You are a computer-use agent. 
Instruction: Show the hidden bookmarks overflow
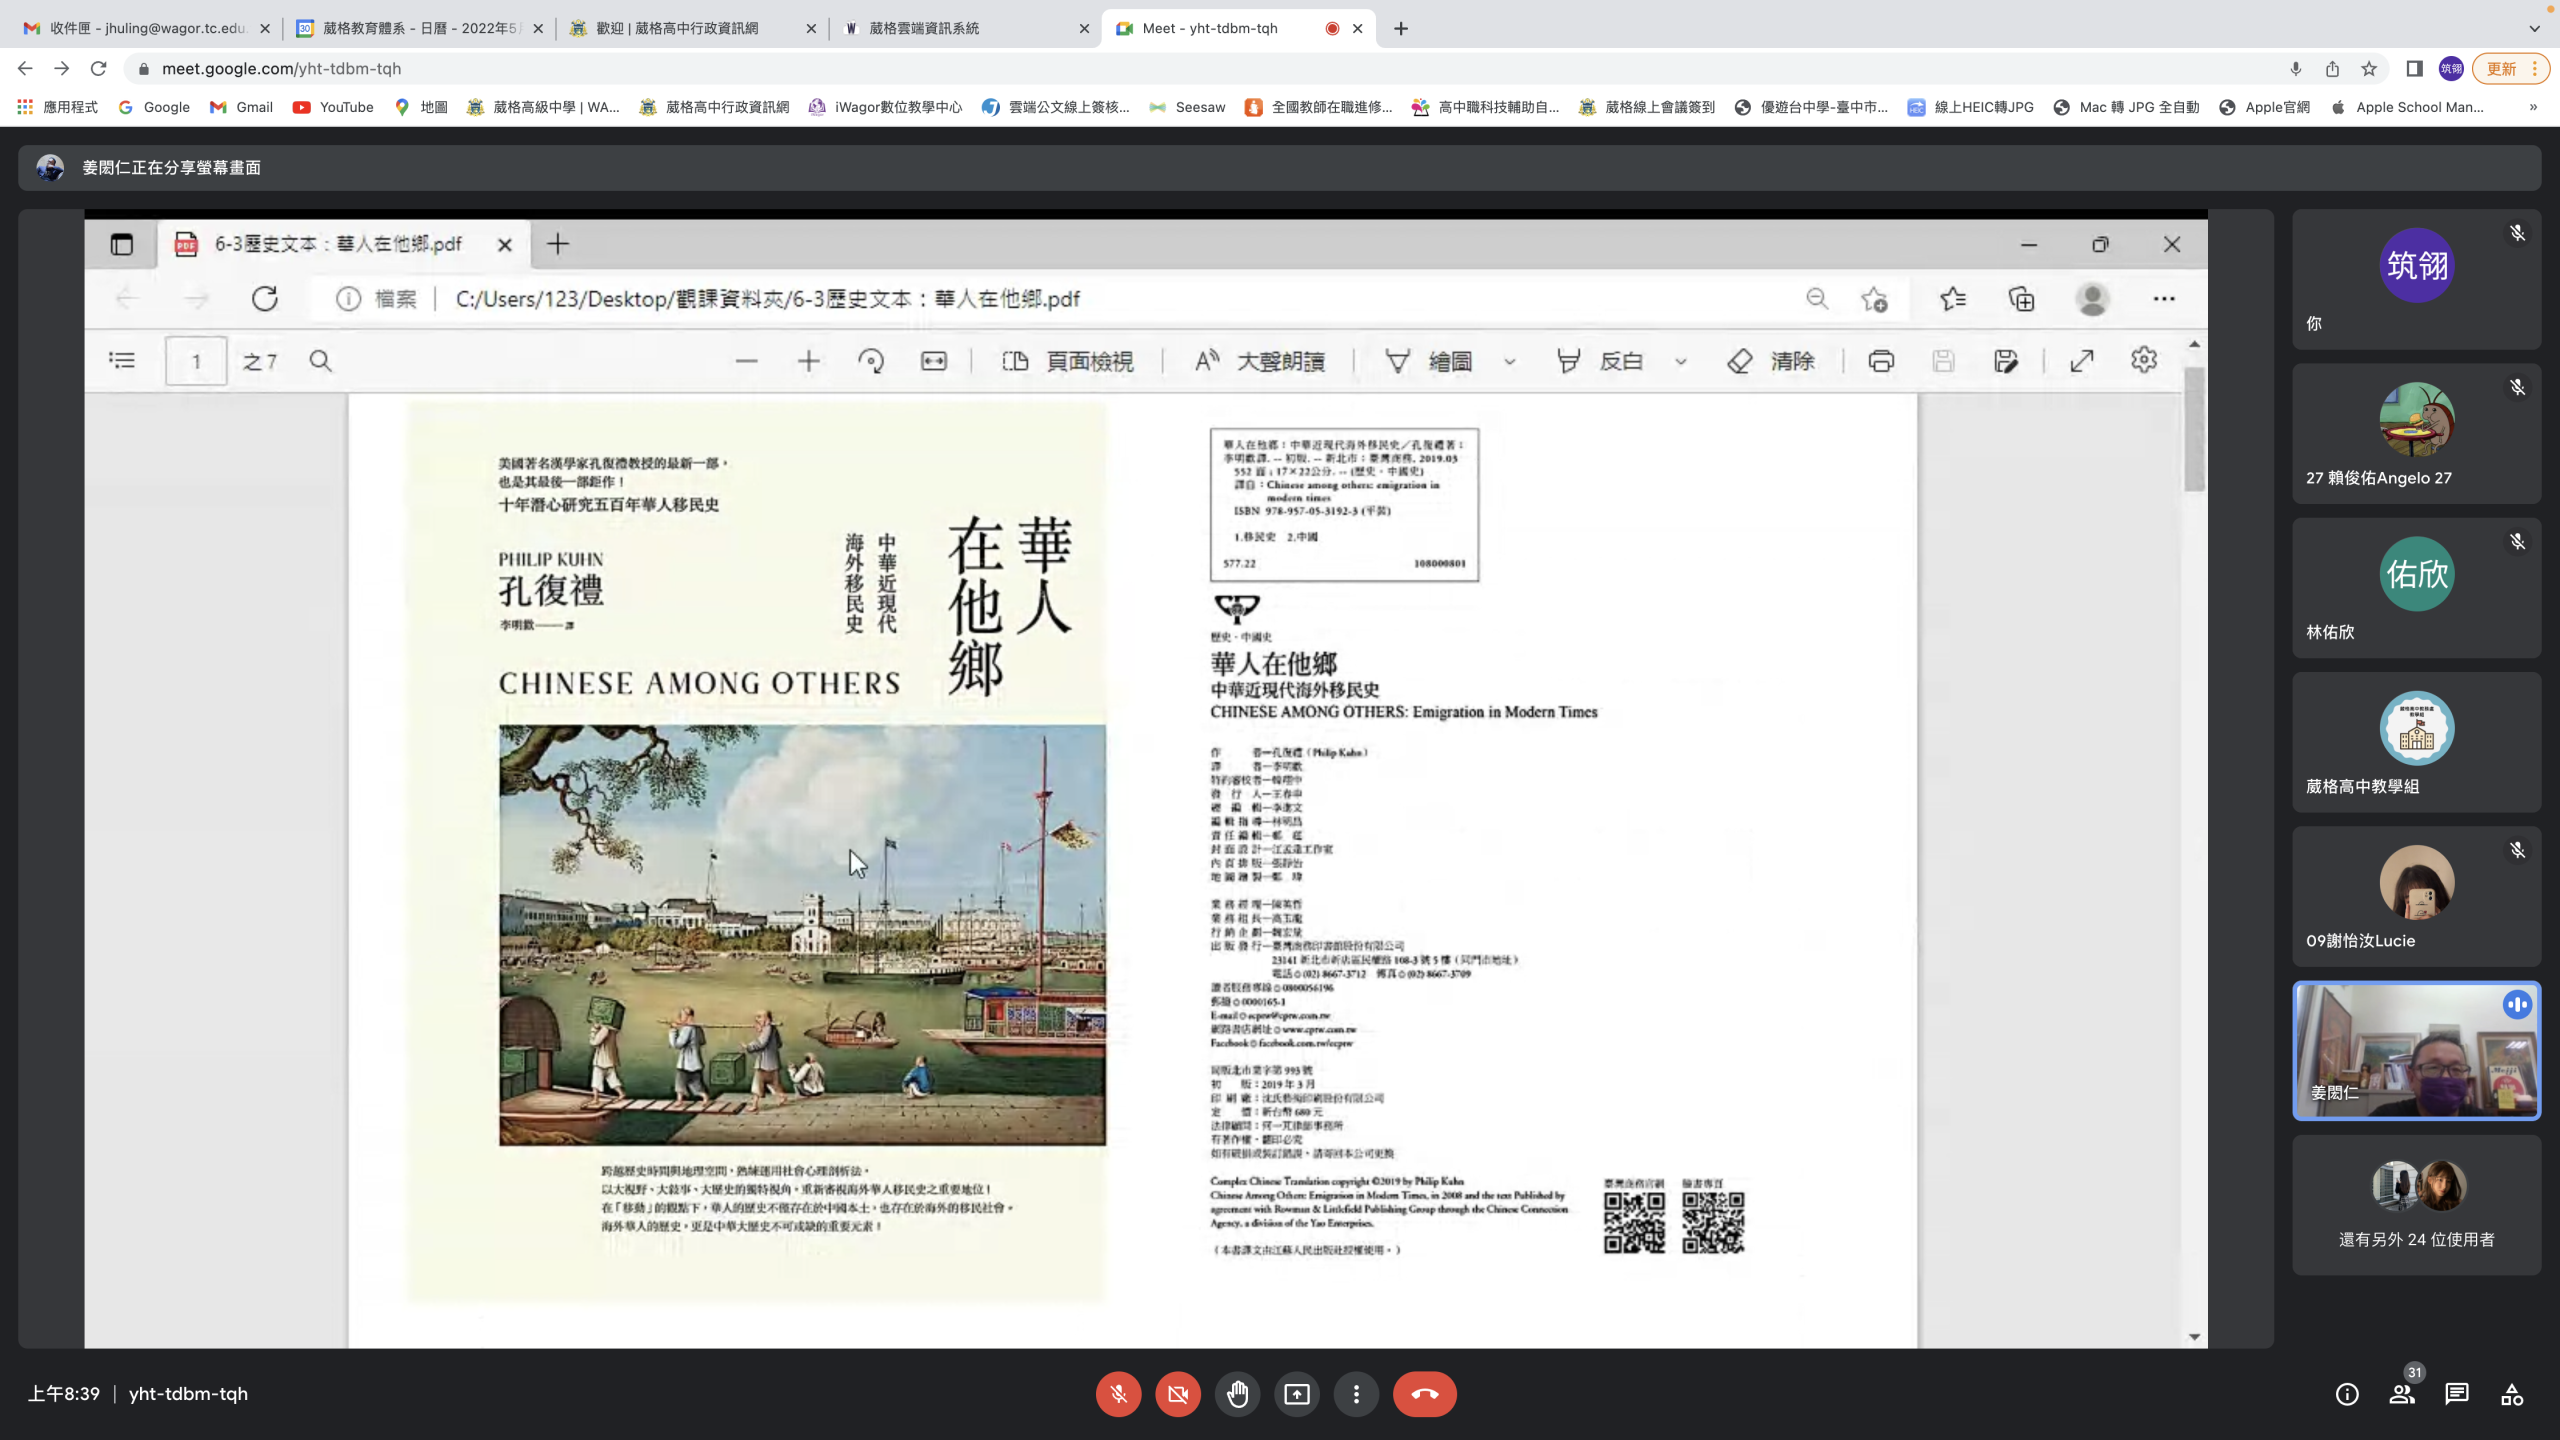pyautogui.click(x=2533, y=107)
